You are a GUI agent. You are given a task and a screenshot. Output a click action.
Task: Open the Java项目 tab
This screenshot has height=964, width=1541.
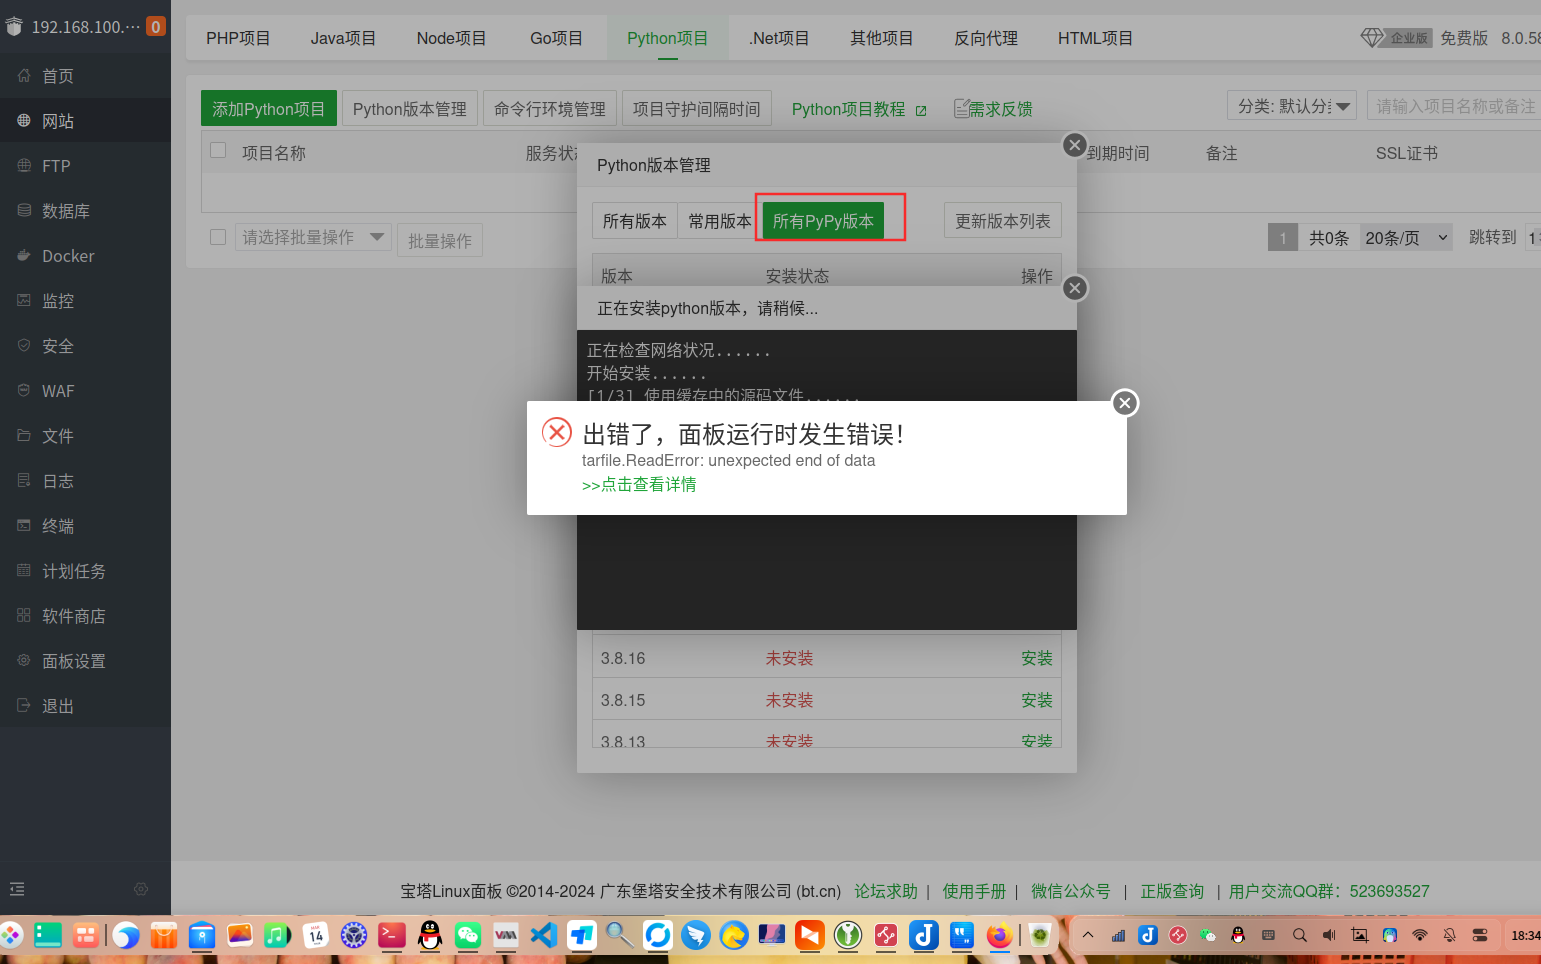pyautogui.click(x=343, y=38)
